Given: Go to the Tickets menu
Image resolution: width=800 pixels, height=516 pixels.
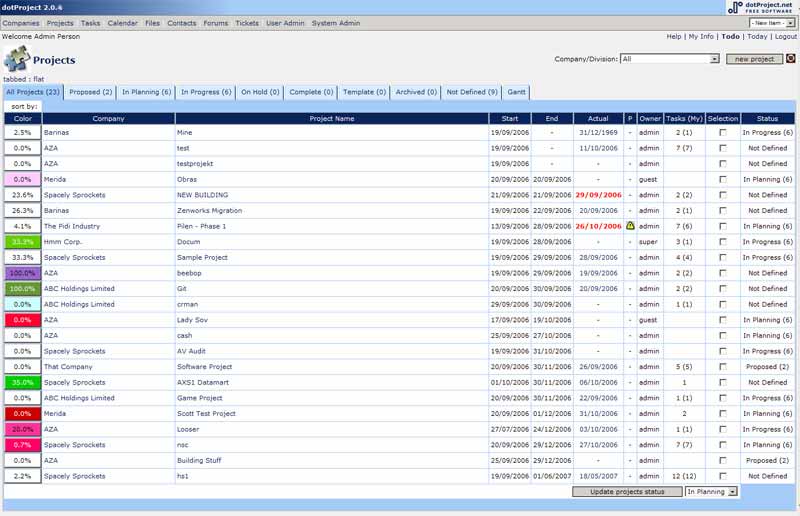Looking at the screenshot, I should point(246,22).
